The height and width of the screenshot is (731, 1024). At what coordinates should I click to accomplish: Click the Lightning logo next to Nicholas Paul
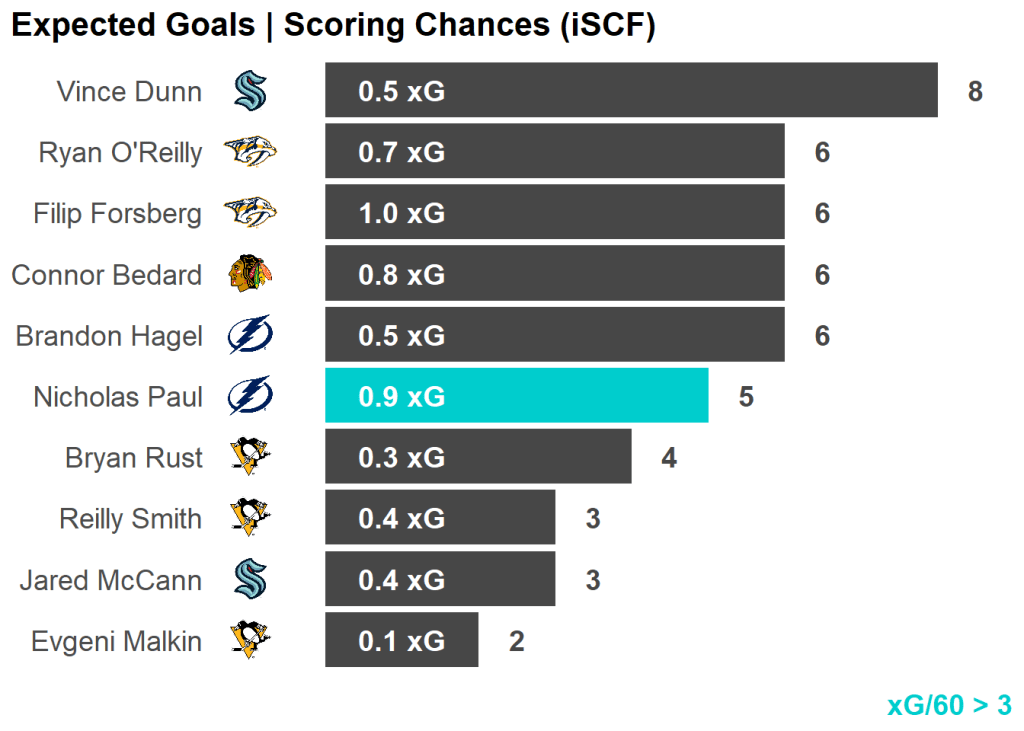point(249,397)
